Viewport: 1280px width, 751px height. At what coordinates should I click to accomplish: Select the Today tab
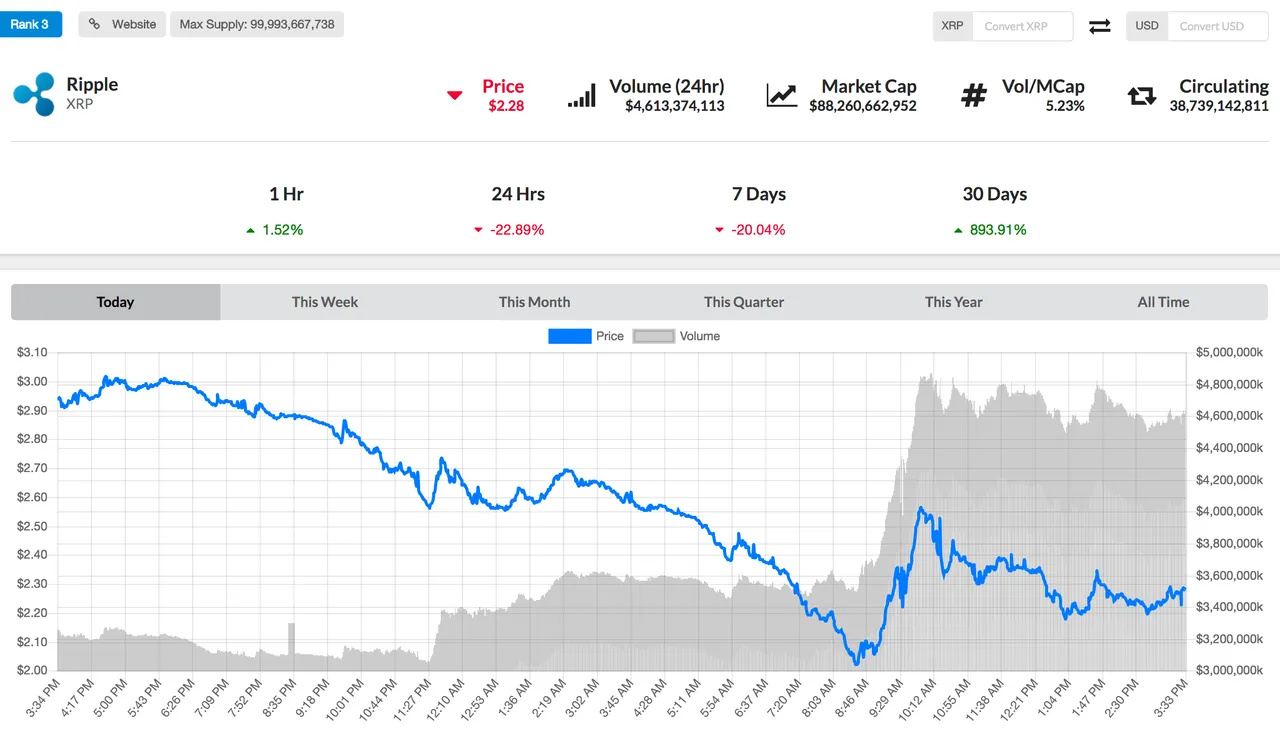click(116, 302)
